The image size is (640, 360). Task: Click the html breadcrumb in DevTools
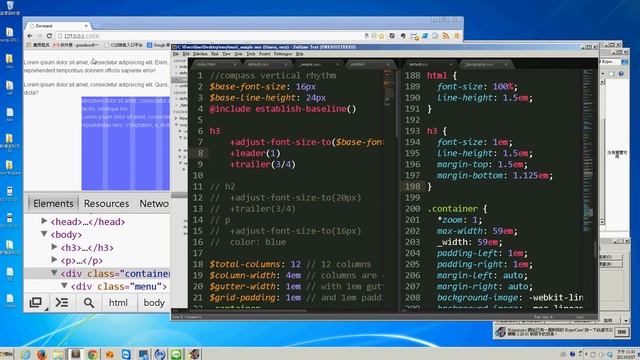click(x=118, y=302)
